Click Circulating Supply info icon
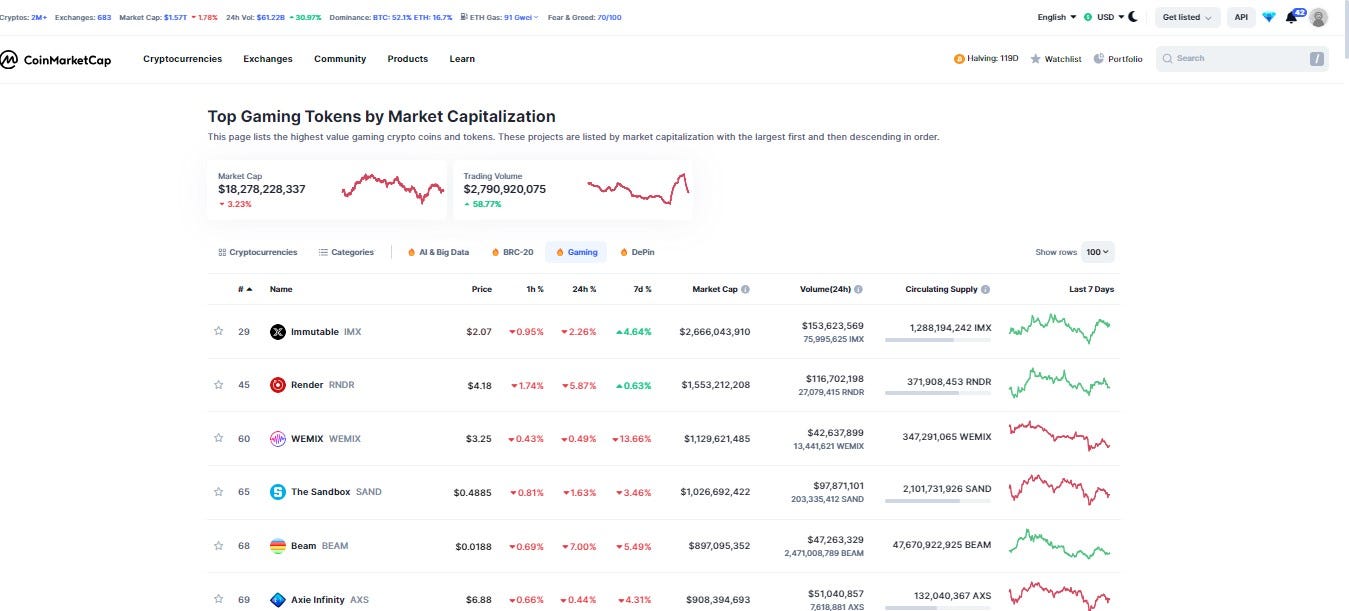Image resolution: width=1349 pixels, height=611 pixels. (986, 290)
